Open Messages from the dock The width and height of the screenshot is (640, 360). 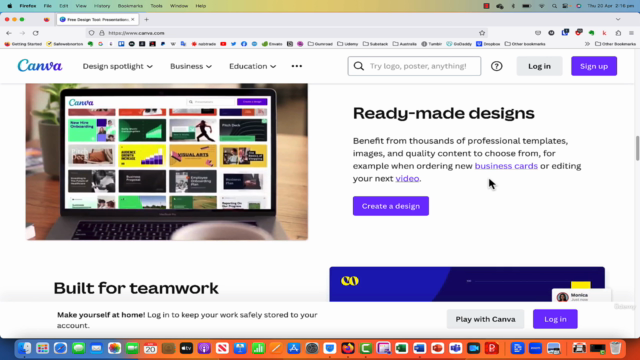78,348
